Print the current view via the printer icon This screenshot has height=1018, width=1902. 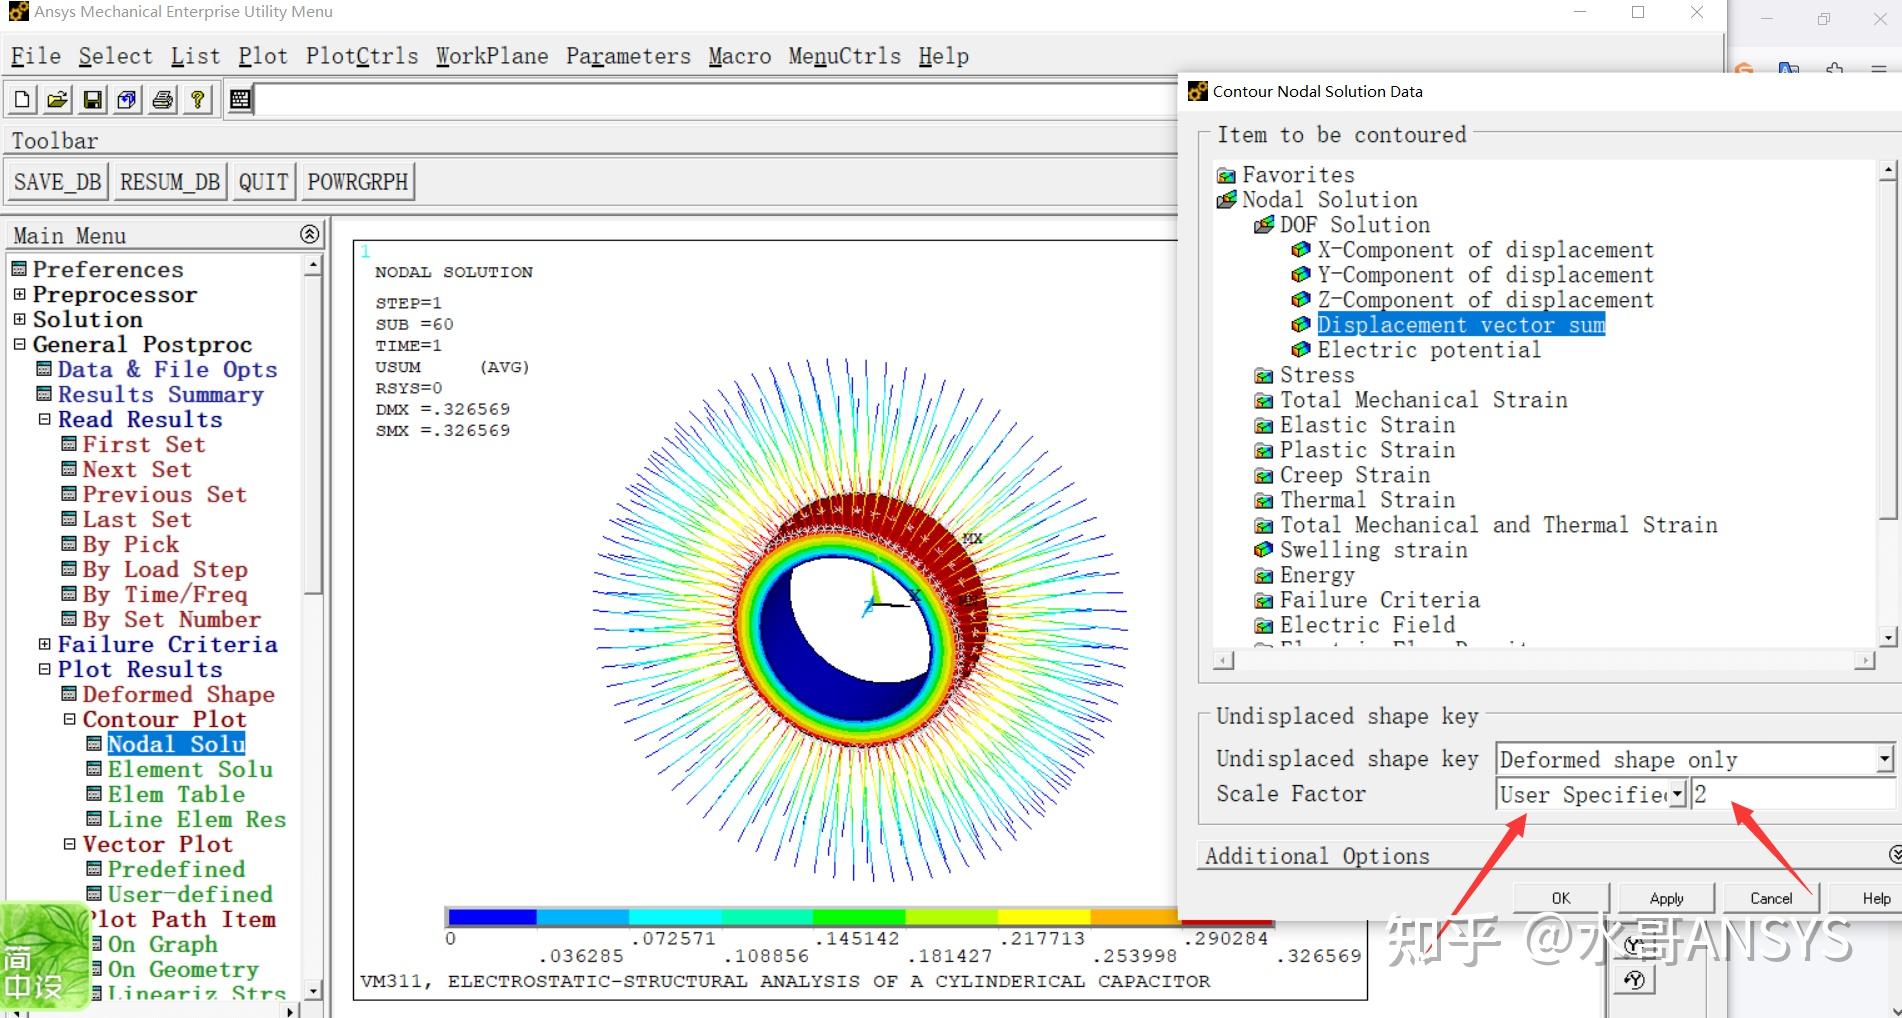162,99
